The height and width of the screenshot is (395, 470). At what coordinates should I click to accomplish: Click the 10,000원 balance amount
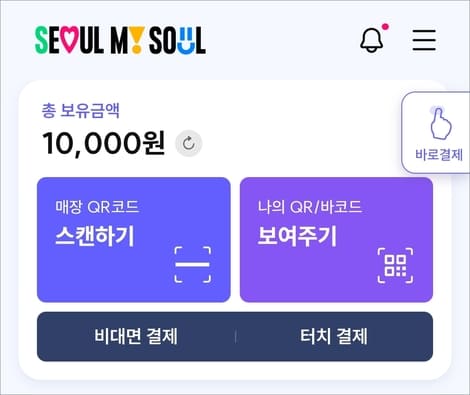[x=103, y=143]
